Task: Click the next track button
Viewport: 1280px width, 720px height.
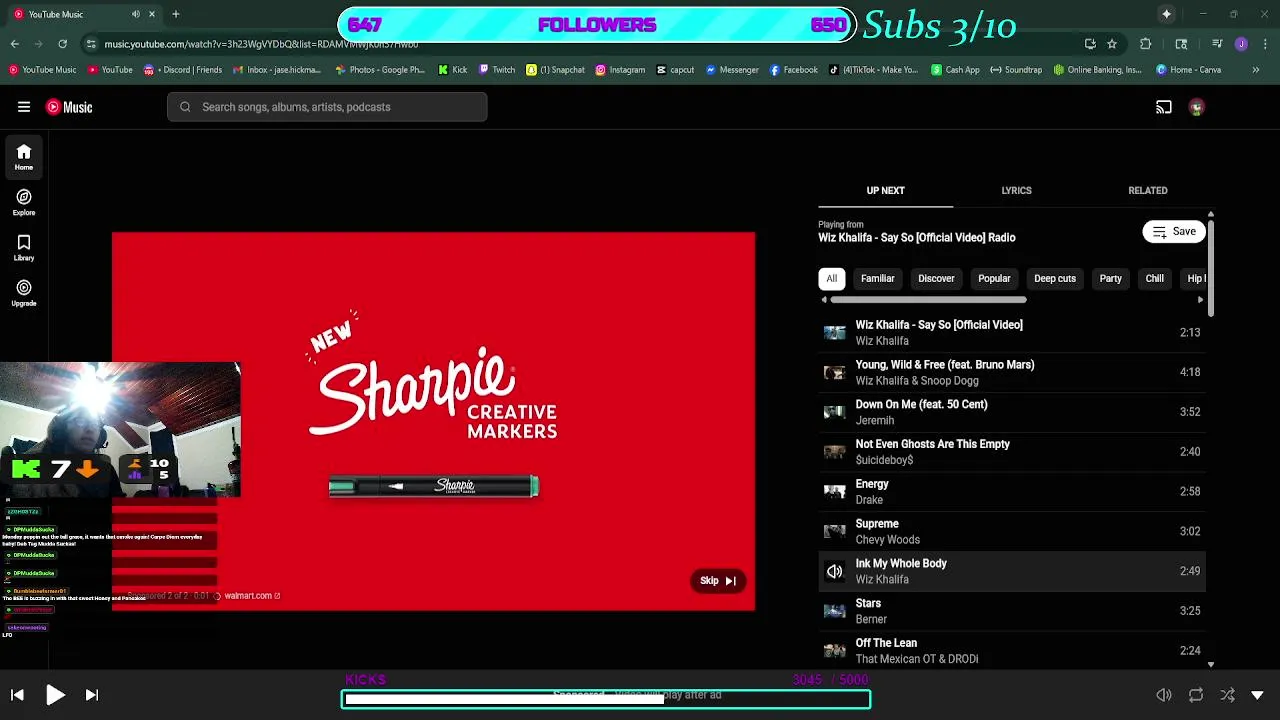Action: coord(92,695)
